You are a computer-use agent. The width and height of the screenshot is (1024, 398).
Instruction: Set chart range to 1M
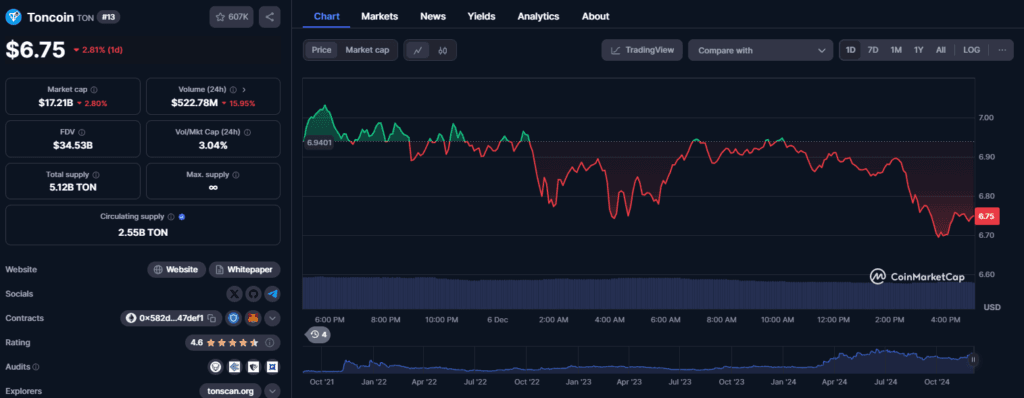896,50
